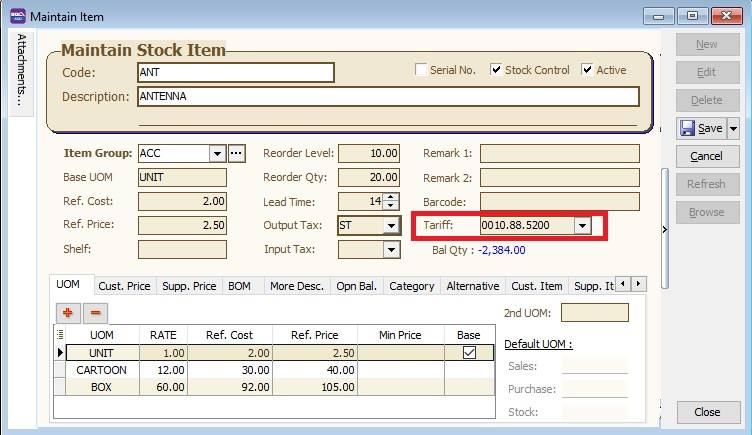Uncheck the Active checkbox
This screenshot has height=435, width=752.
(x=587, y=70)
